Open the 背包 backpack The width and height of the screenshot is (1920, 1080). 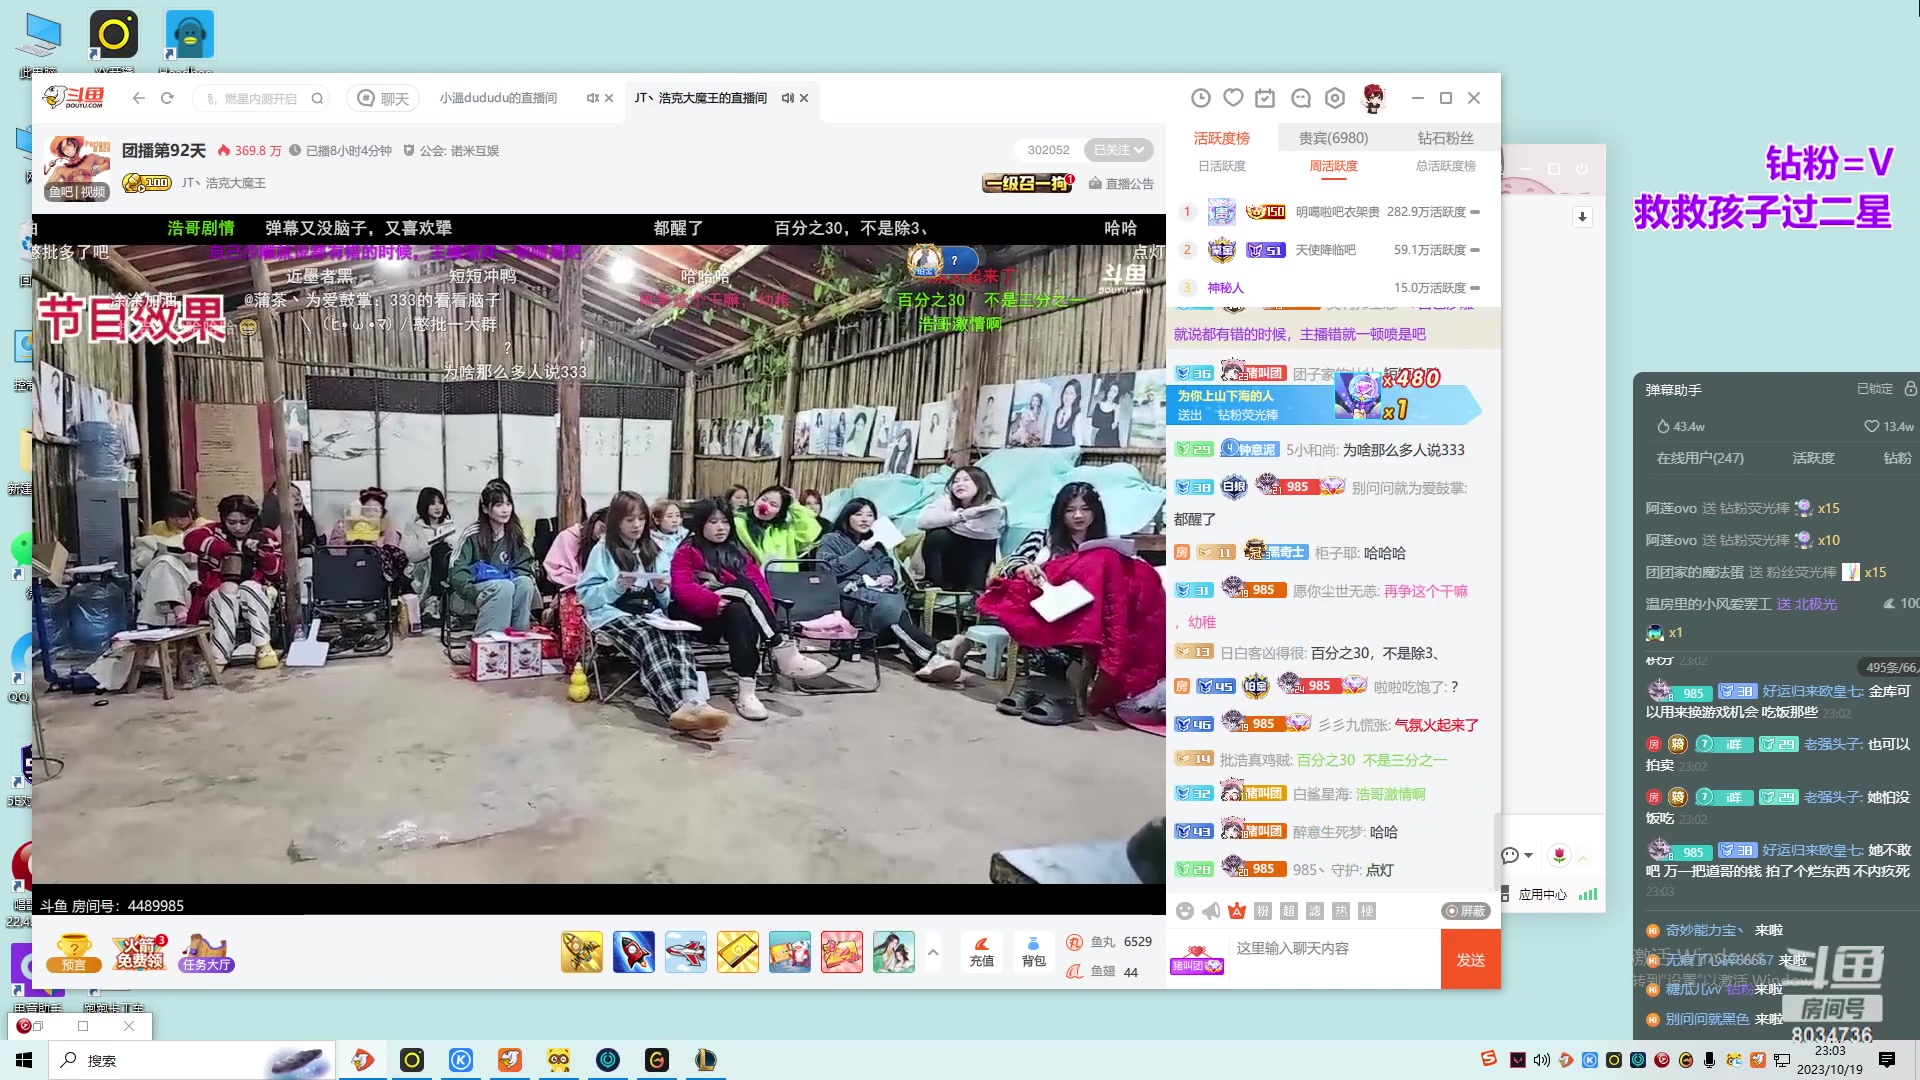point(1034,952)
